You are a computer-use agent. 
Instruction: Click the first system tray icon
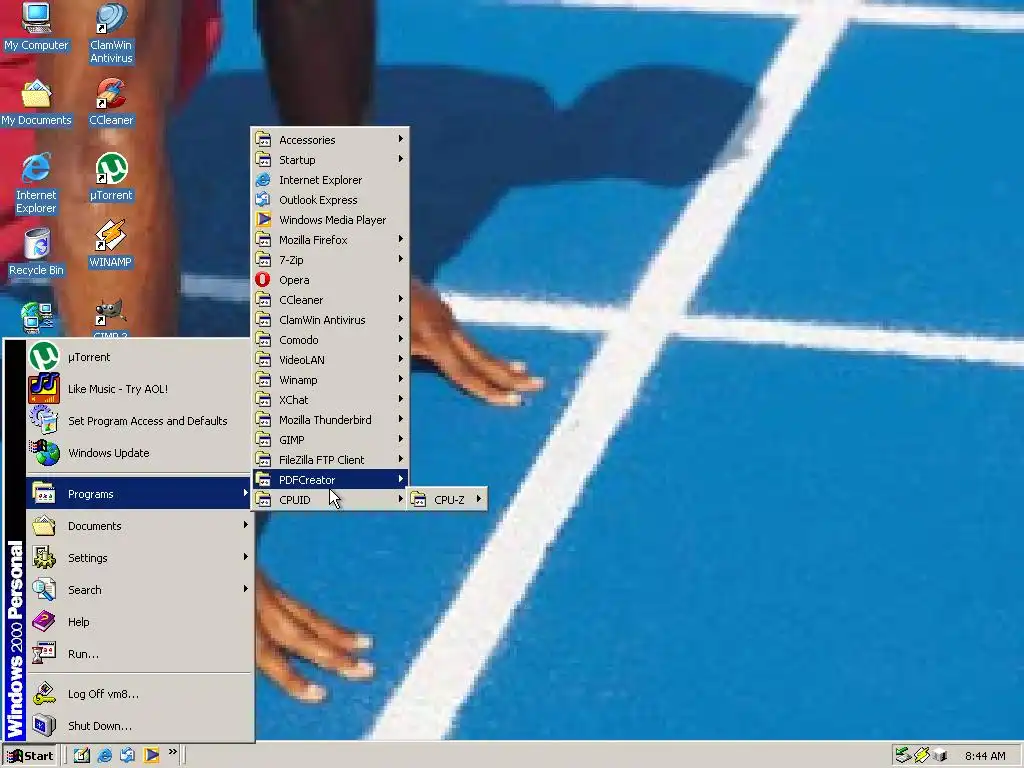(x=903, y=755)
